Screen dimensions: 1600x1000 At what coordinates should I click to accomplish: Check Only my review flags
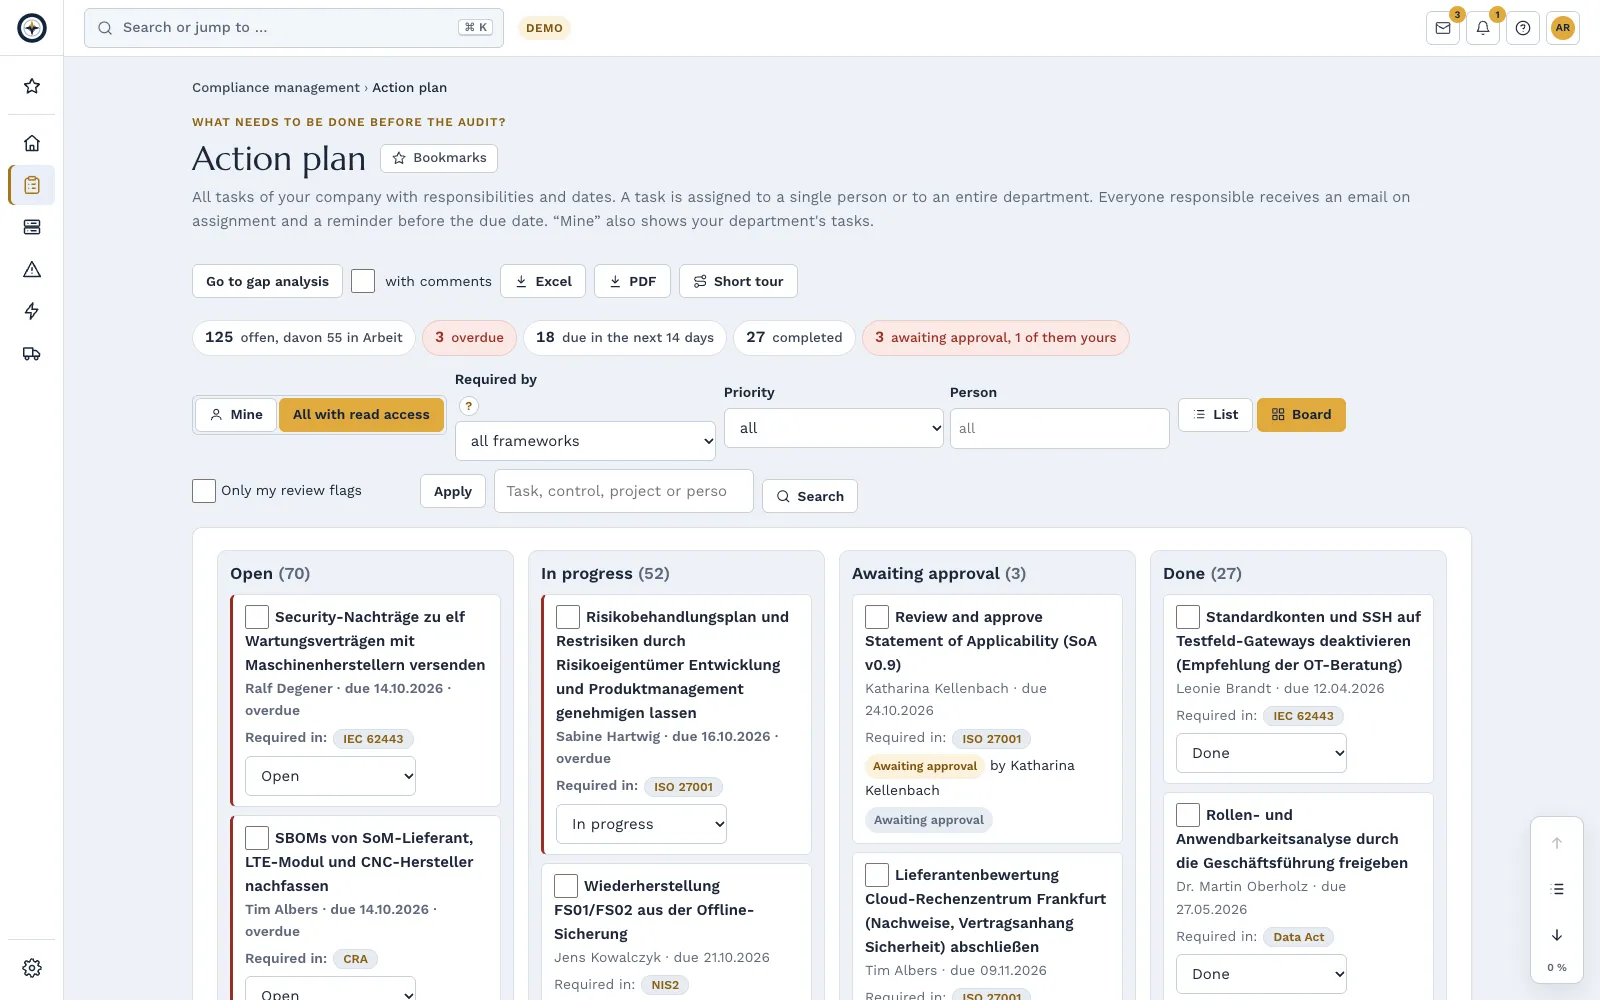point(204,491)
